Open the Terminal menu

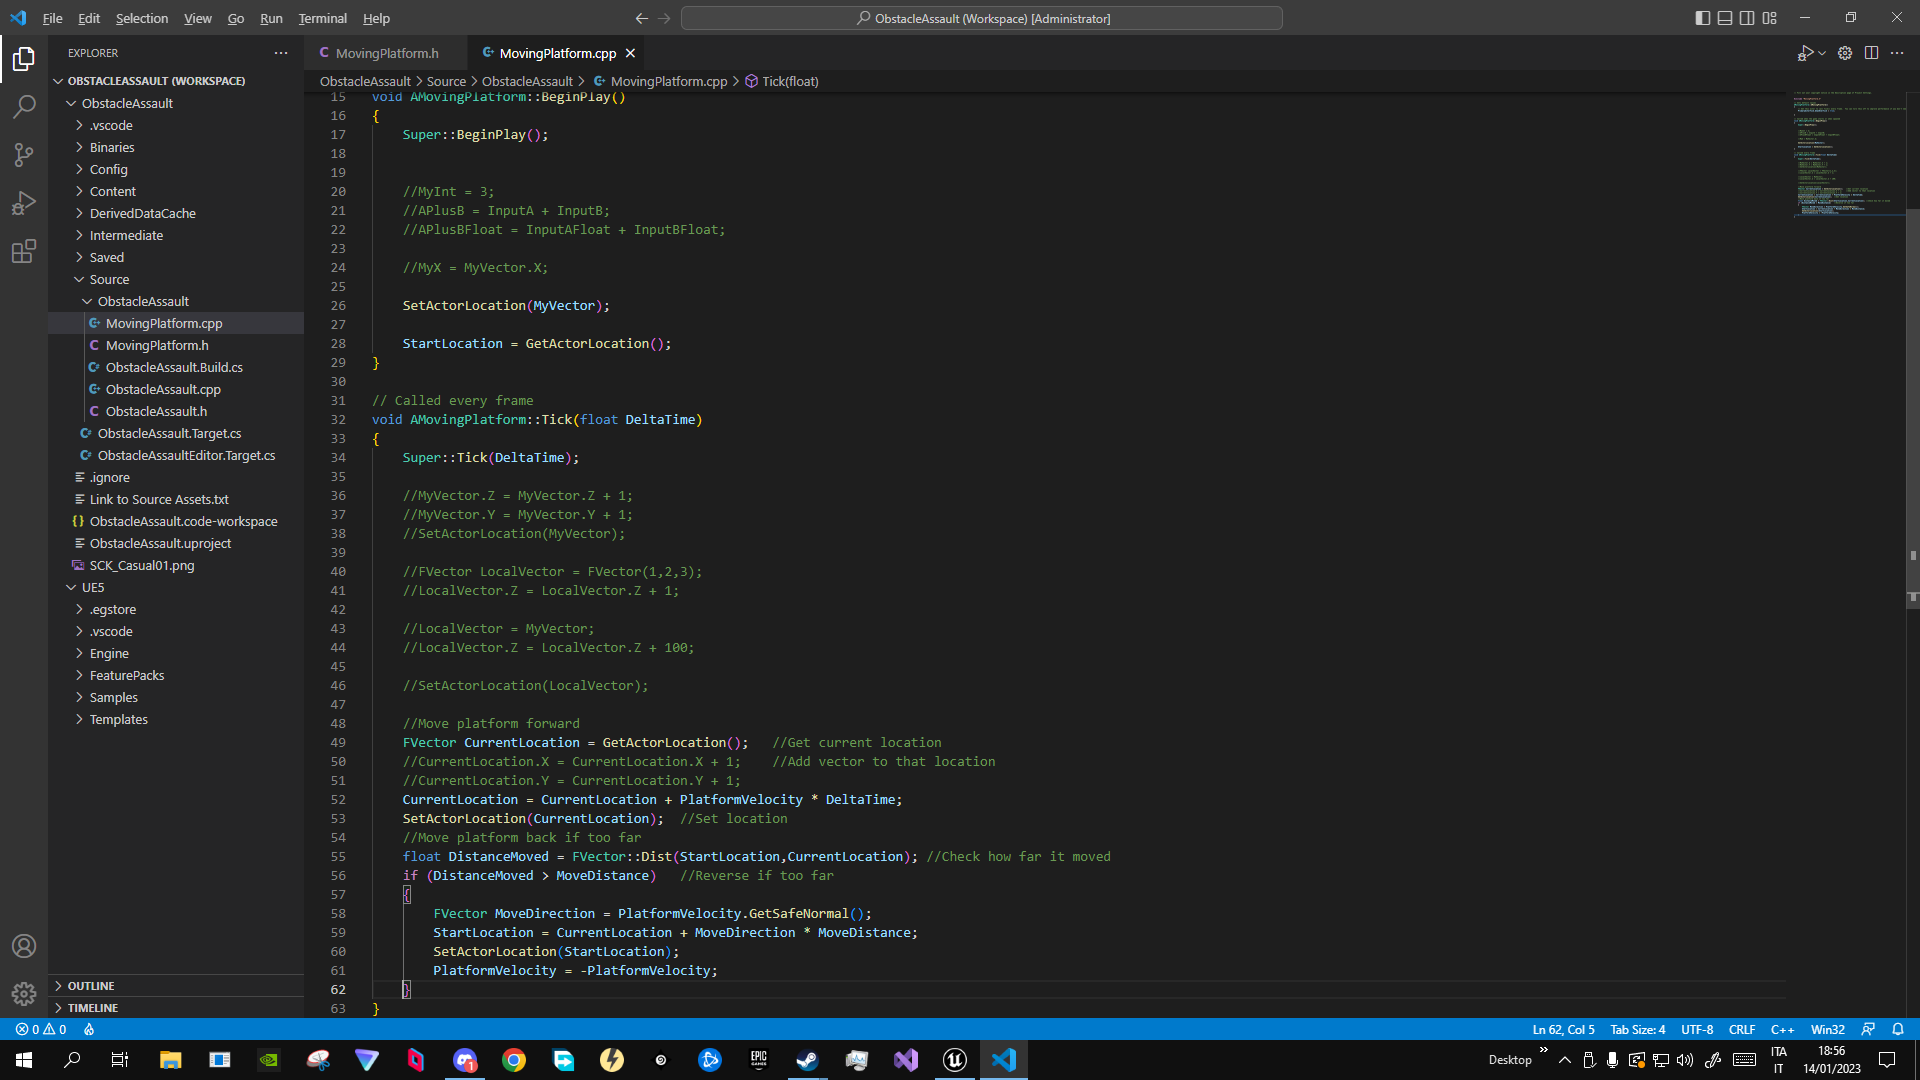coord(322,18)
